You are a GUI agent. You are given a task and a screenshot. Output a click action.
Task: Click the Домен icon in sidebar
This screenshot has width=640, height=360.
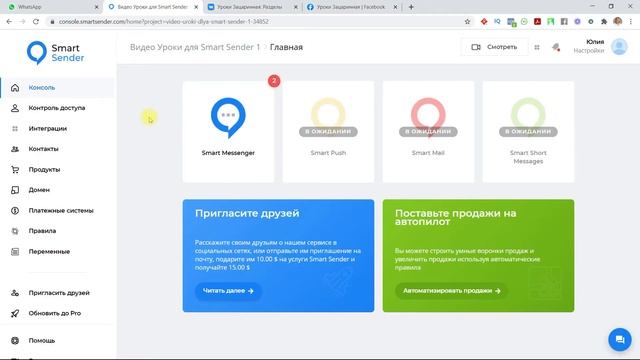[15, 190]
